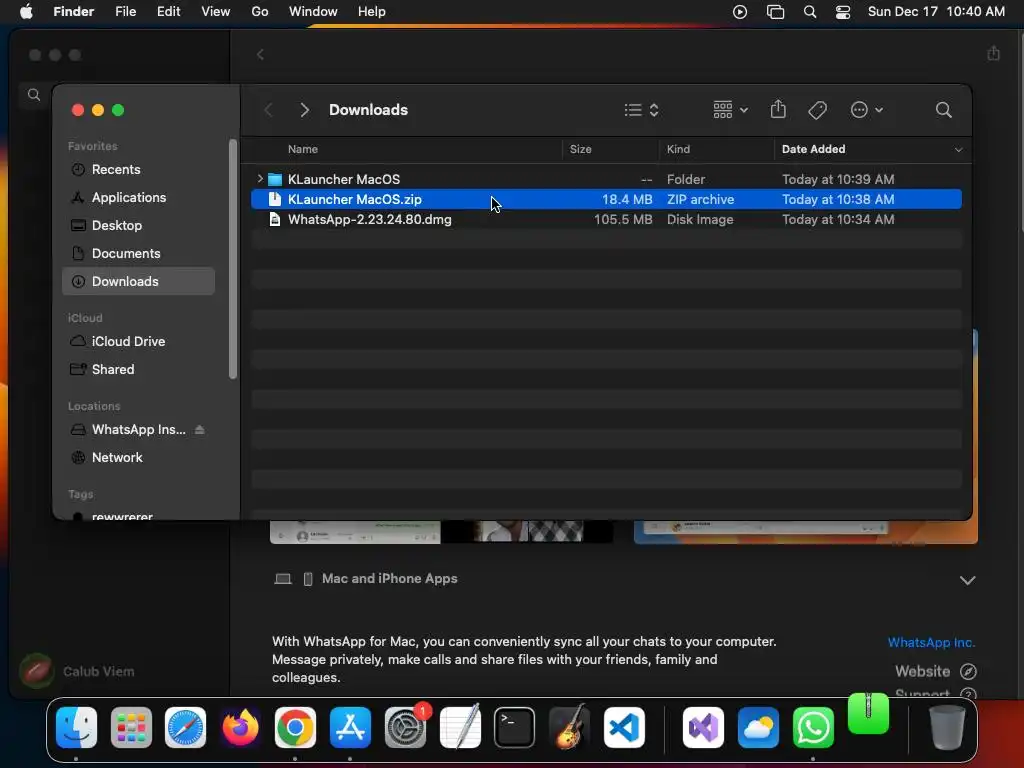Open the WhatsApp Inc. developer link
The image size is (1024, 768).
pos(931,643)
